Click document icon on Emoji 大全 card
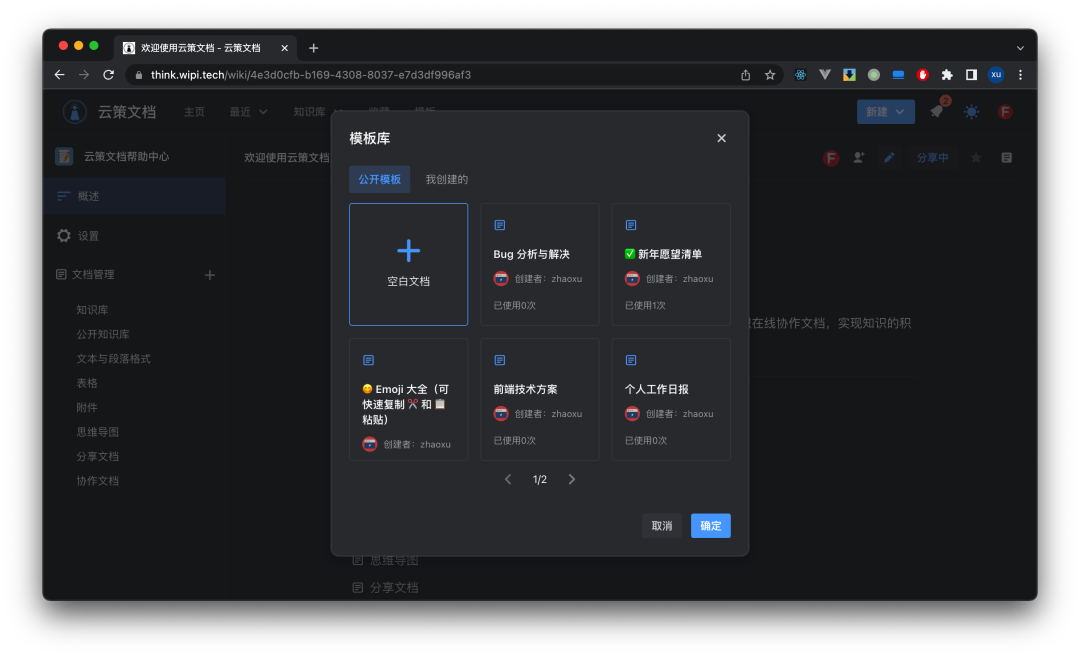The height and width of the screenshot is (657, 1080). 368,360
